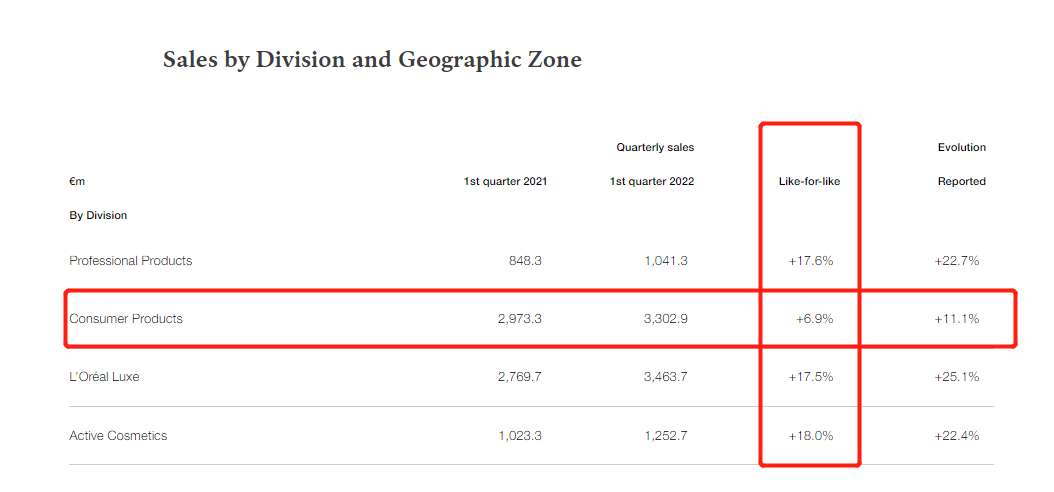This screenshot has width=1054, height=492.
Task: Click the 1st quarter 2021 header
Action: [505, 181]
